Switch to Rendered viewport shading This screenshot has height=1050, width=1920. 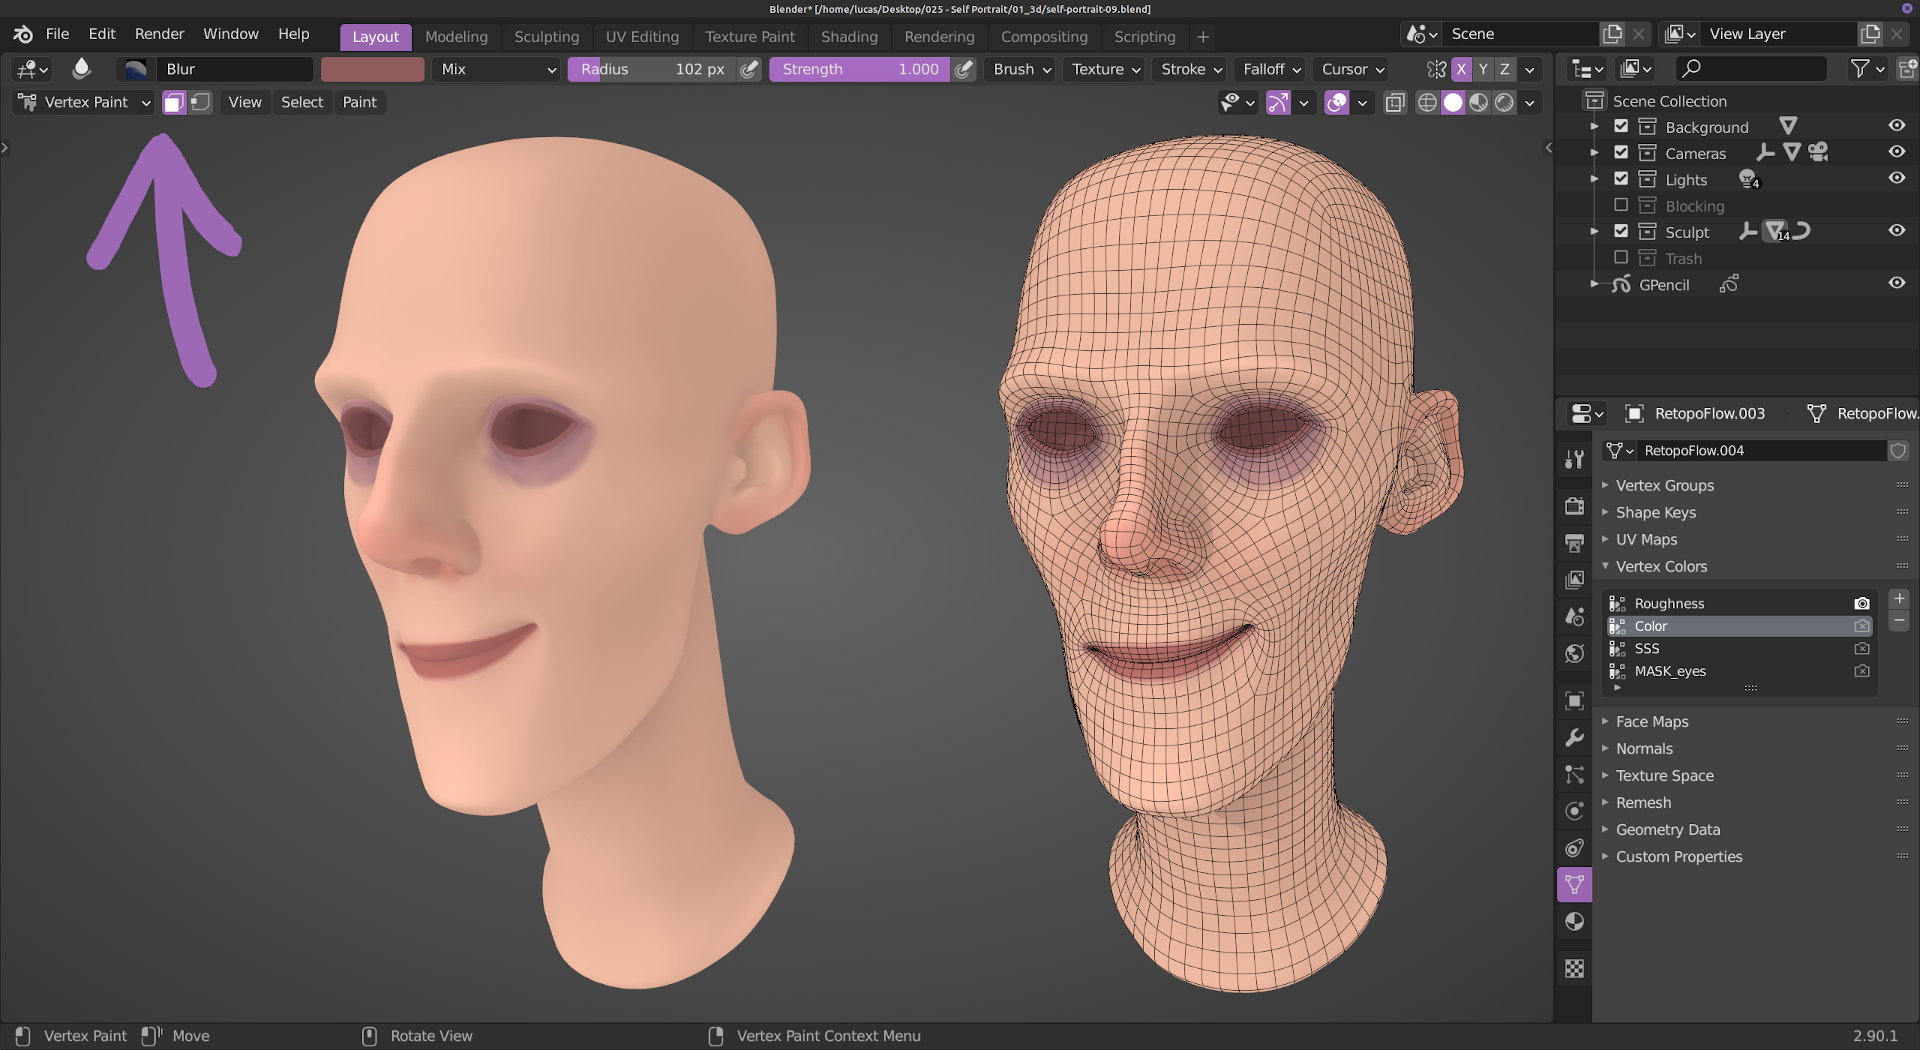click(x=1504, y=102)
